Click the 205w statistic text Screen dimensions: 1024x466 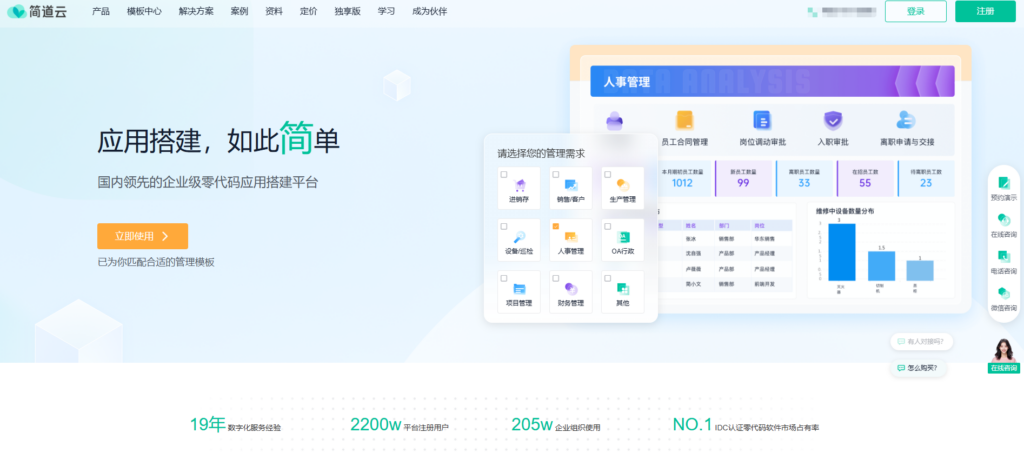click(532, 425)
